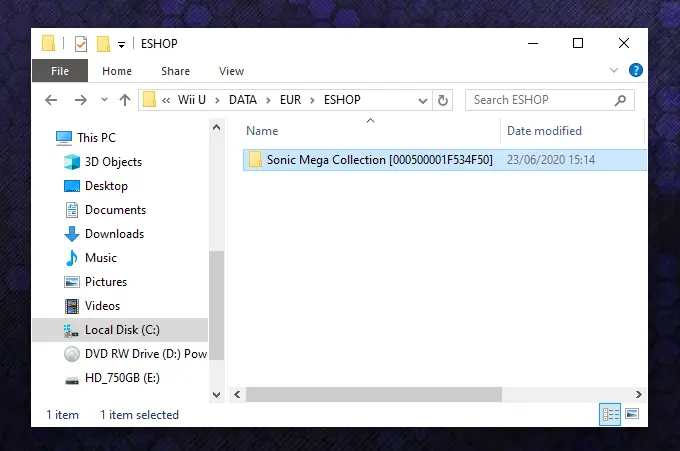
Task: Maximize the ESHOP window
Action: 578,43
